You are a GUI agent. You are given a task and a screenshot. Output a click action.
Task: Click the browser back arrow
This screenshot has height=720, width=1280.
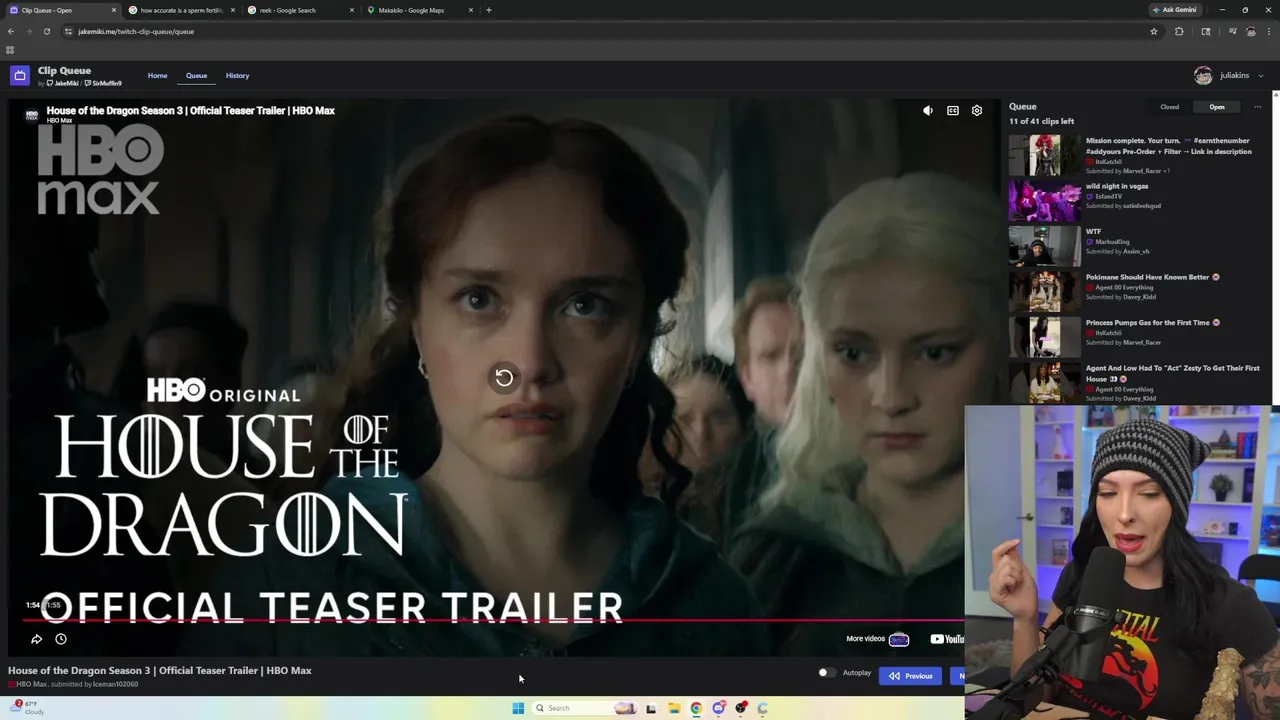click(x=11, y=31)
